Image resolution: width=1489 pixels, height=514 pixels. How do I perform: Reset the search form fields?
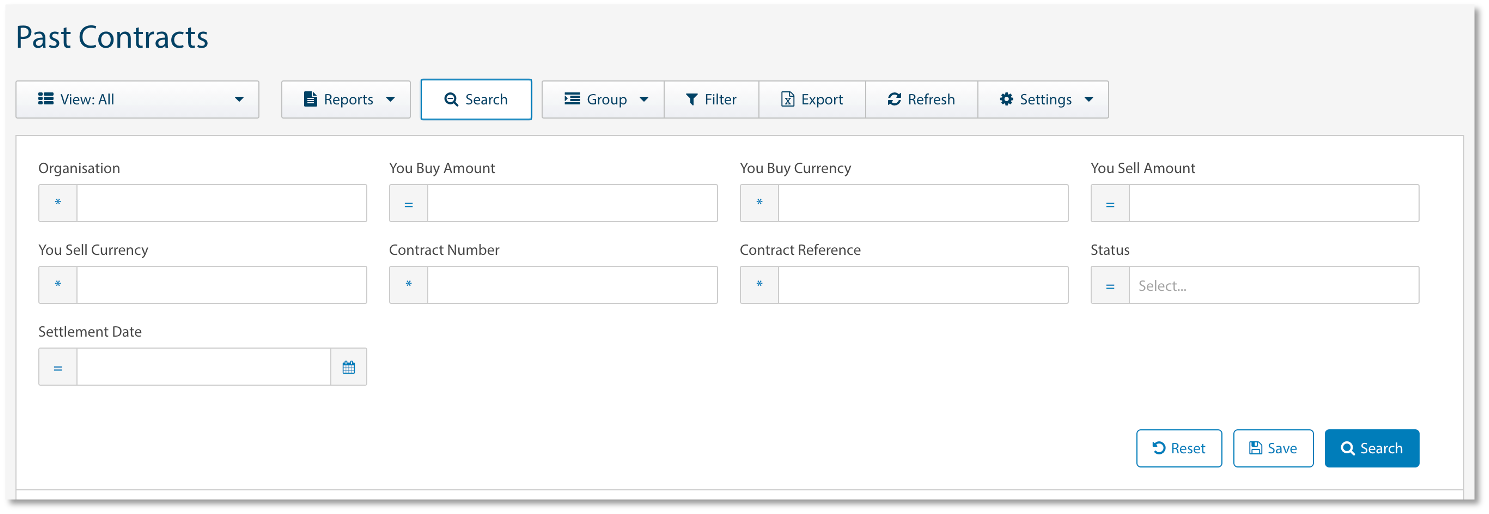click(x=1179, y=448)
